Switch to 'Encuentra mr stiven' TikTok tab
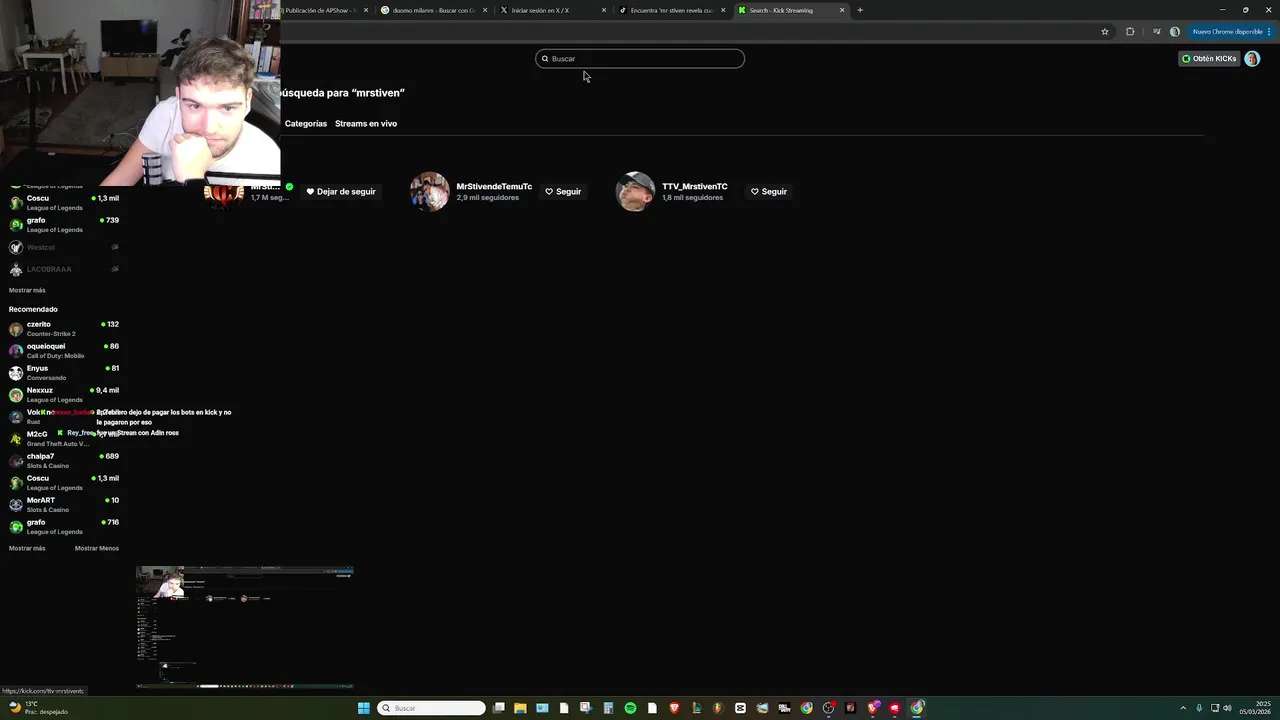 pyautogui.click(x=672, y=10)
